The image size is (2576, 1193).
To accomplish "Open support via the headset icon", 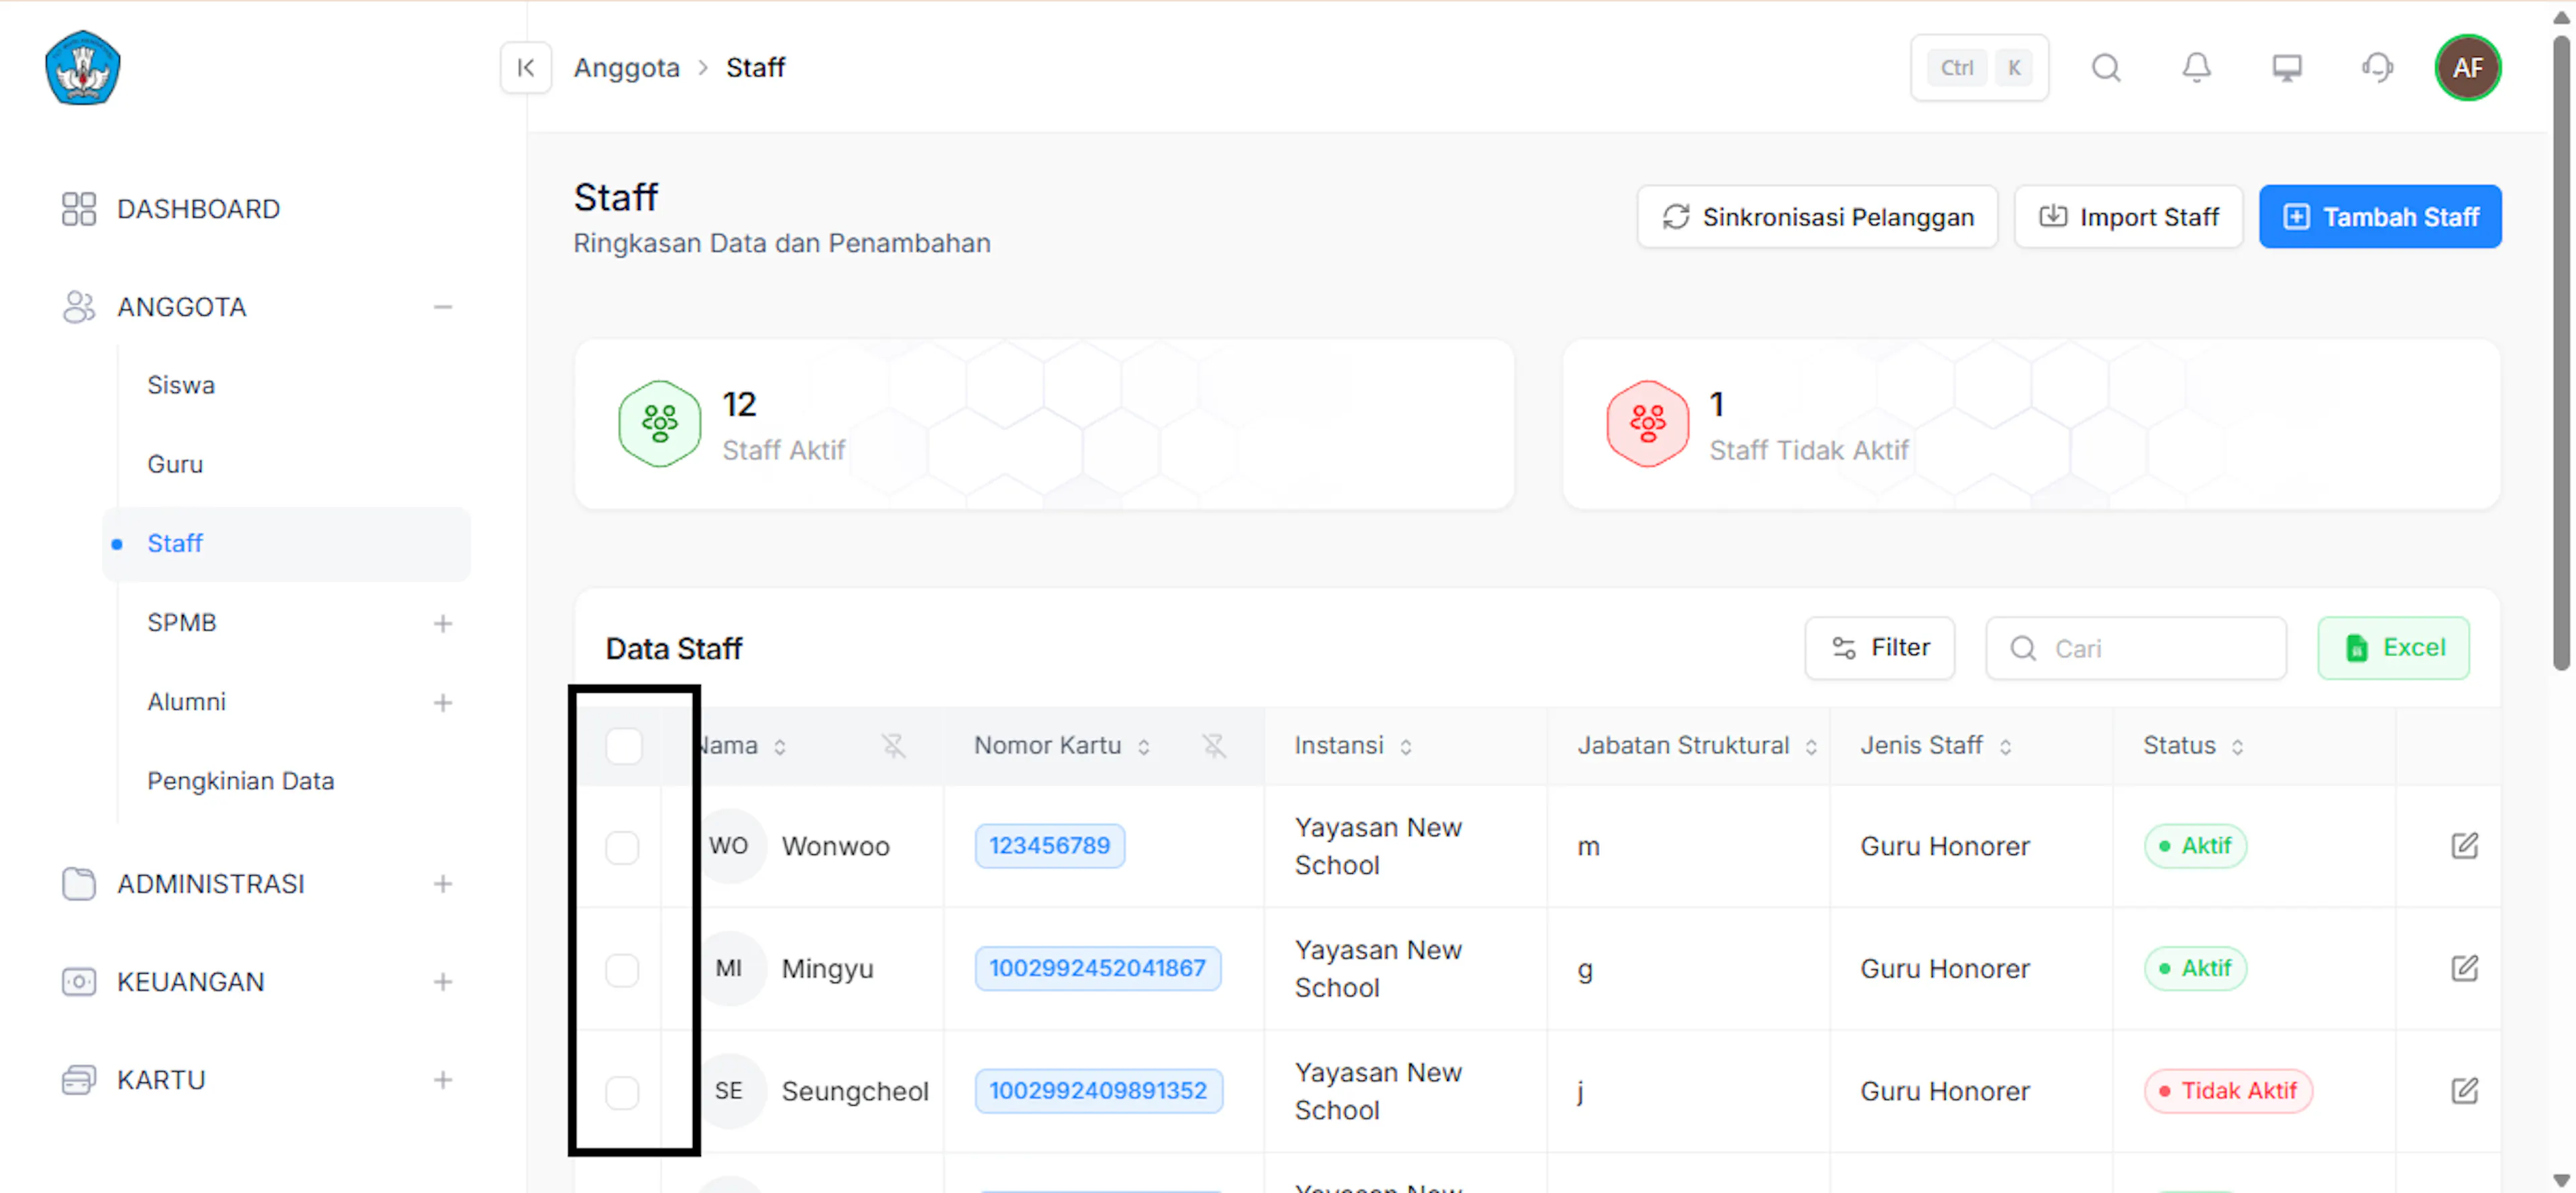I will tap(2377, 67).
